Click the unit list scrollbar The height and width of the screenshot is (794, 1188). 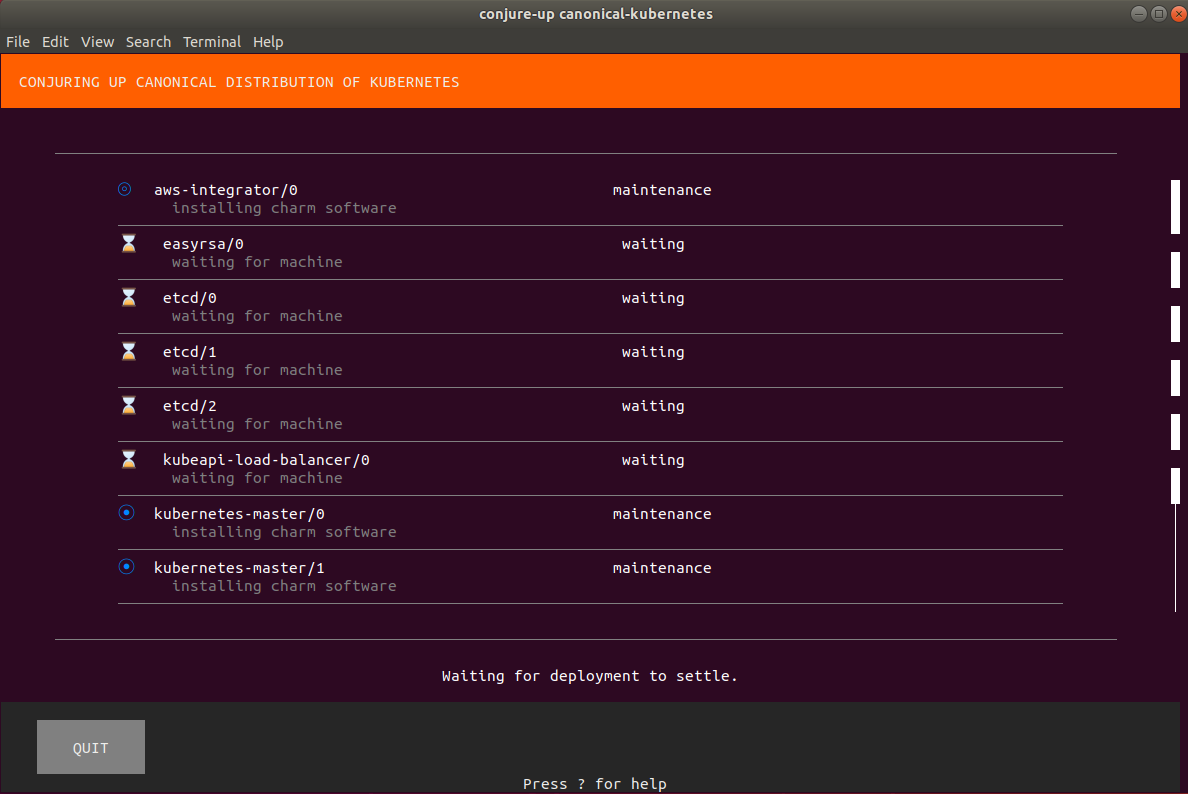click(1175, 395)
